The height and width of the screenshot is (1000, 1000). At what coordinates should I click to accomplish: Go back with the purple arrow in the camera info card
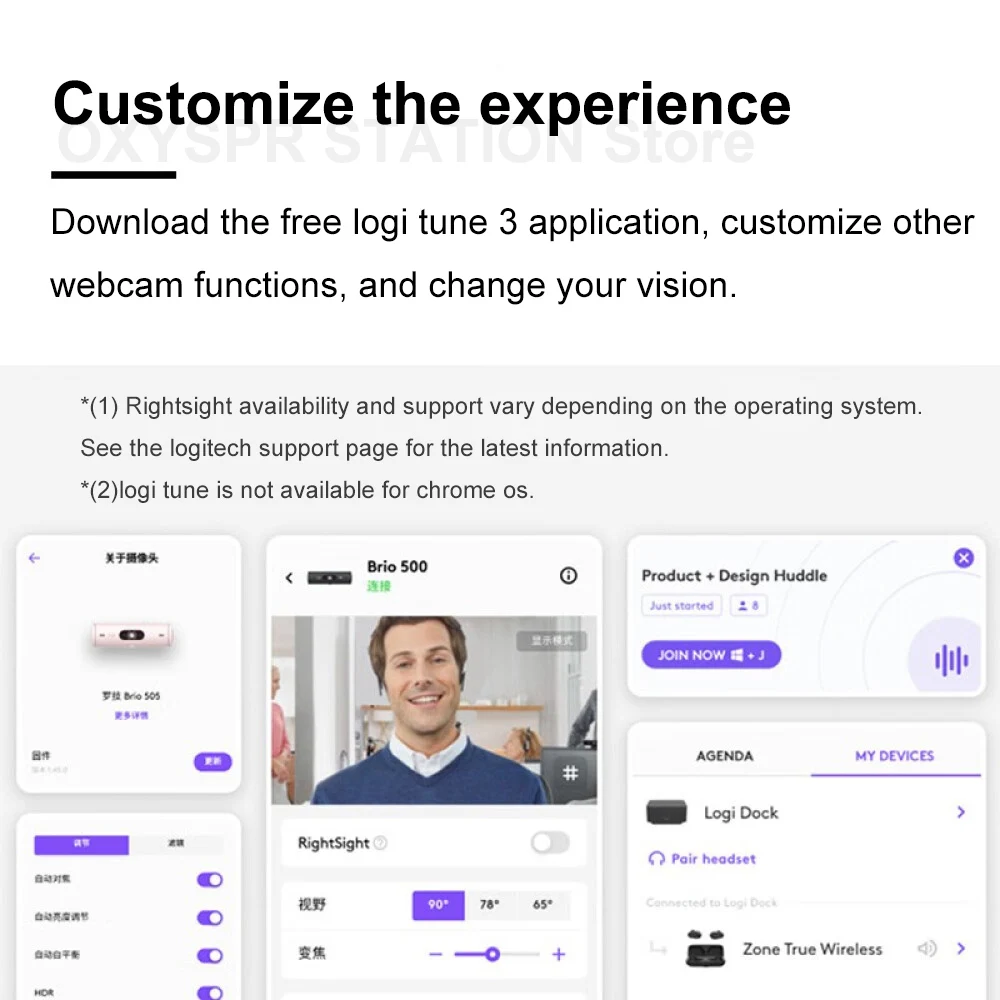tap(34, 558)
